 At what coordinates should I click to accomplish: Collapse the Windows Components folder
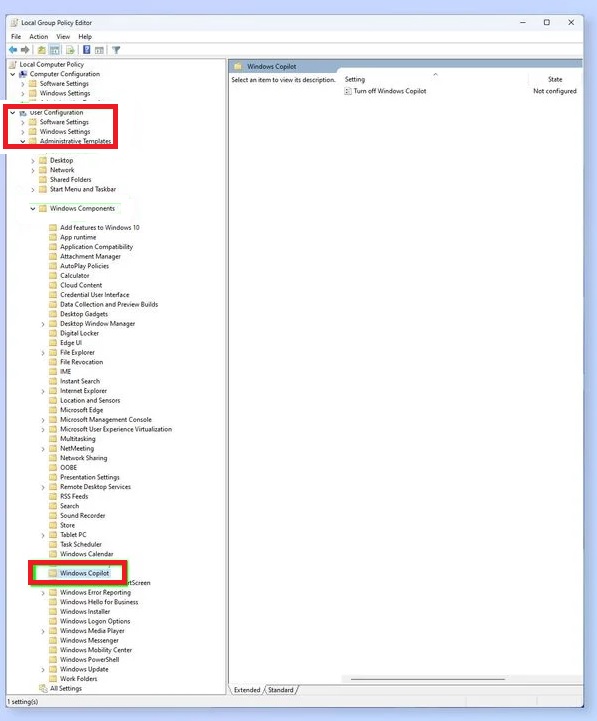click(x=33, y=208)
